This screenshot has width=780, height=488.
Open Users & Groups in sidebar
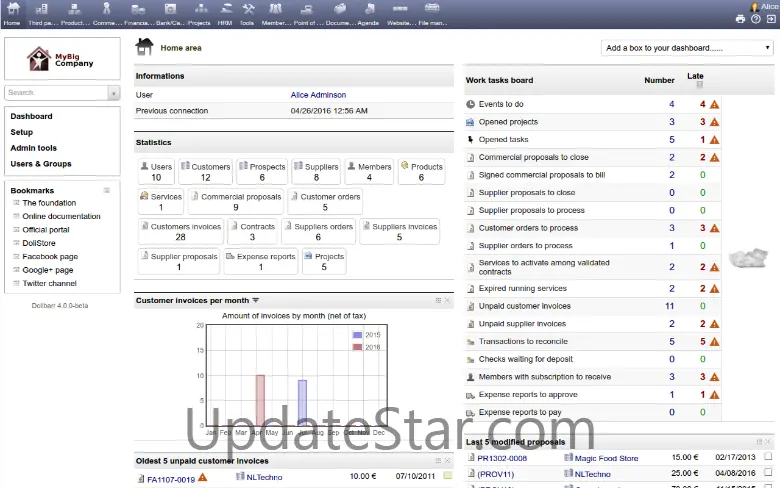pyautogui.click(x=41, y=163)
